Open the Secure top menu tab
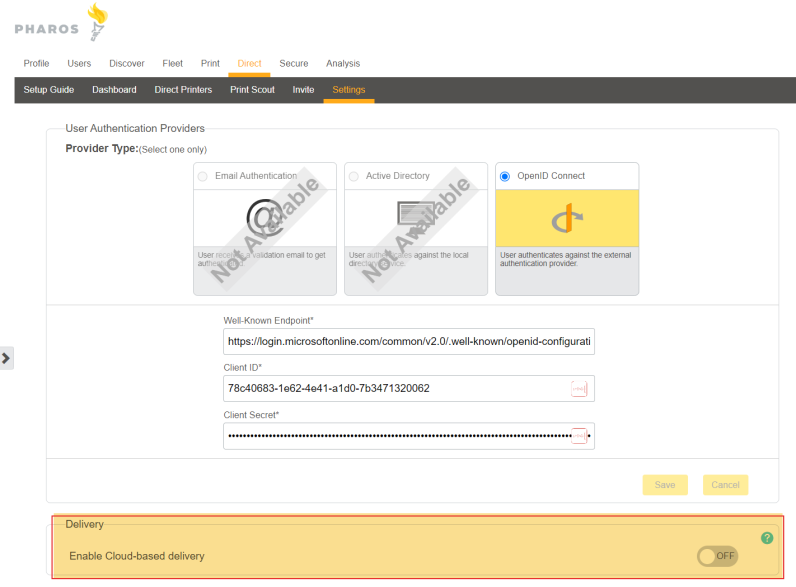This screenshot has height=587, width=796. pos(294,64)
